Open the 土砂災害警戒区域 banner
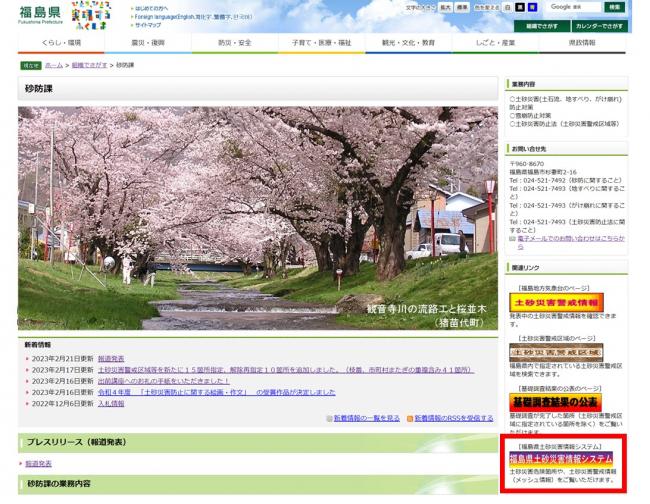The width and height of the screenshot is (650, 504). [x=556, y=351]
